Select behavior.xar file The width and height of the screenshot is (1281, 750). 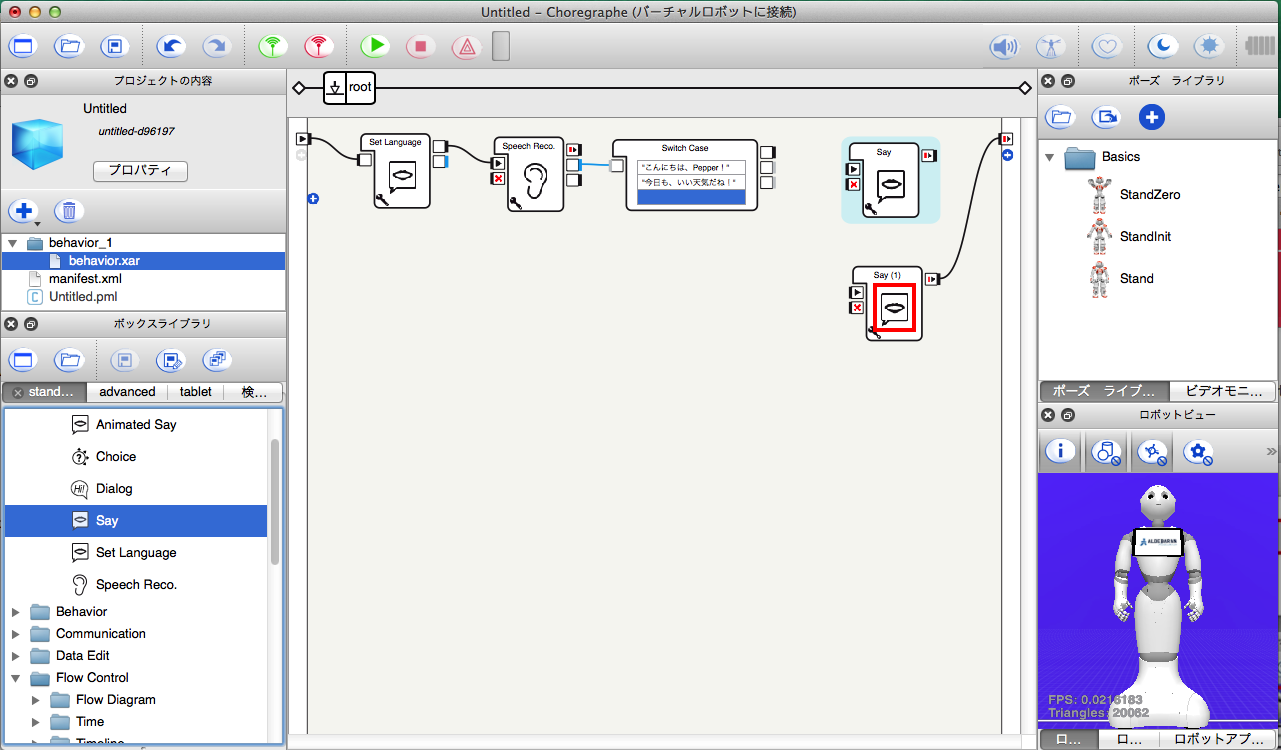pyautogui.click(x=104, y=261)
